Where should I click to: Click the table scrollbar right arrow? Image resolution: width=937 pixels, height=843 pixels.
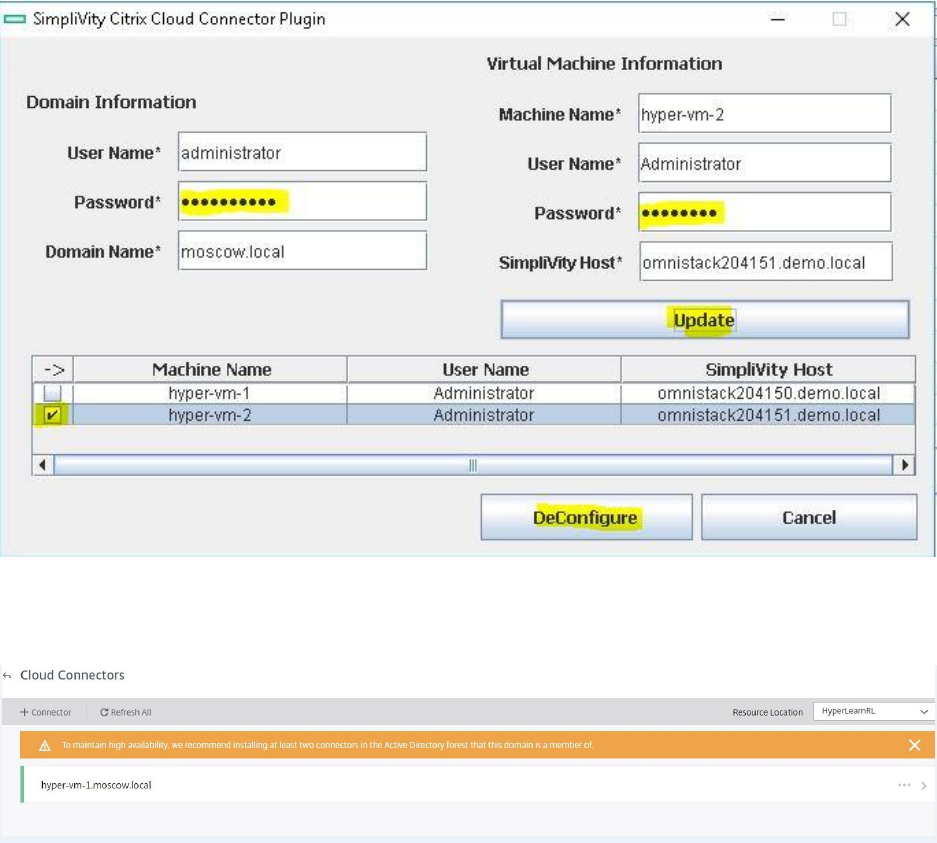tap(904, 465)
